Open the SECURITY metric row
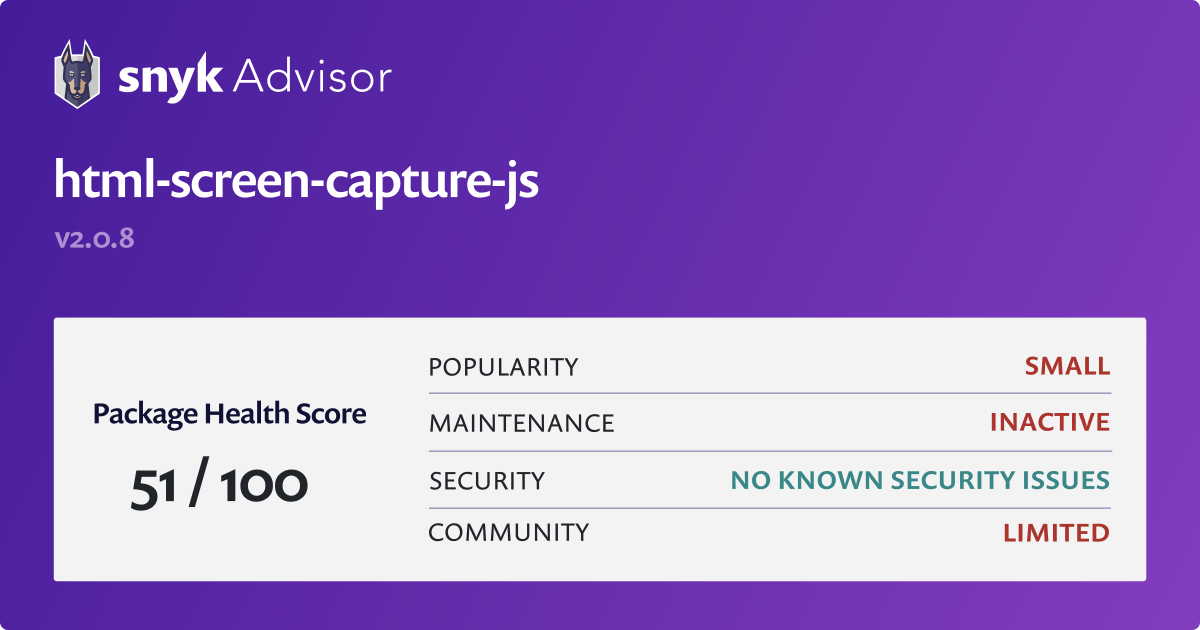Screen dimensions: 1200x630 (x=487, y=481)
